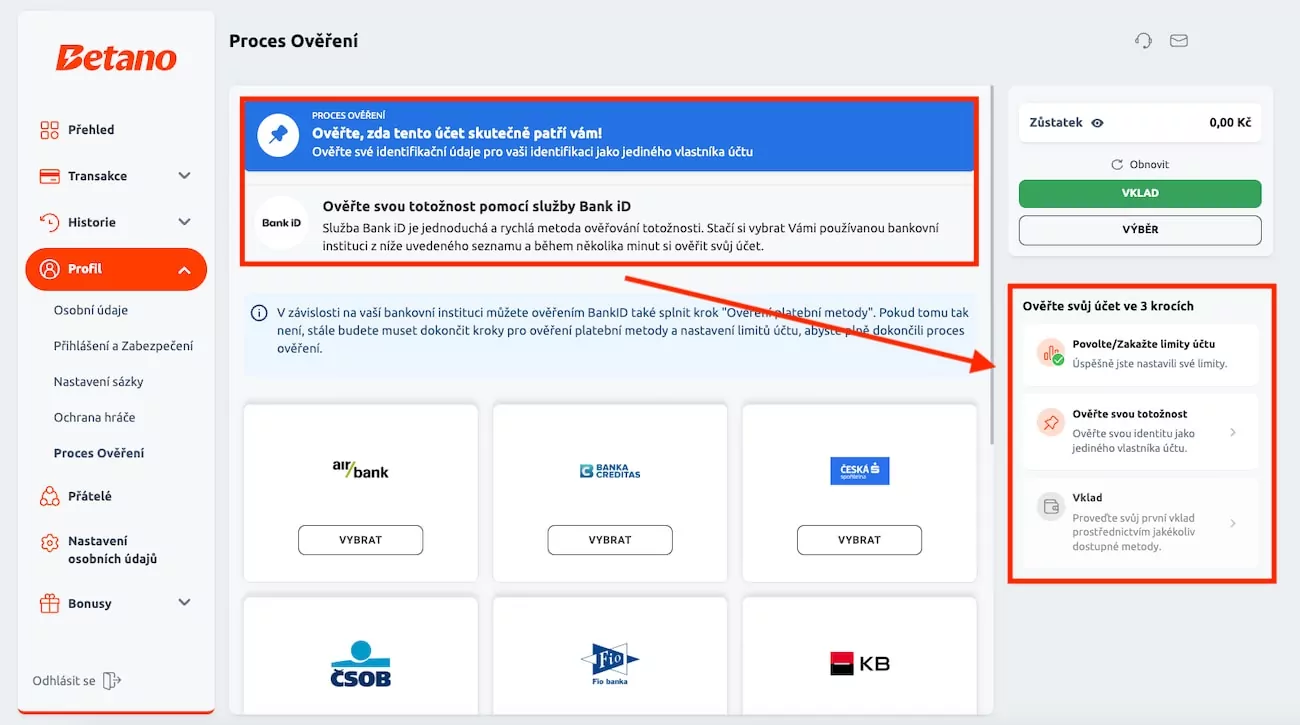Click the Přátelé friends icon
This screenshot has width=1300, height=725.
click(49, 496)
